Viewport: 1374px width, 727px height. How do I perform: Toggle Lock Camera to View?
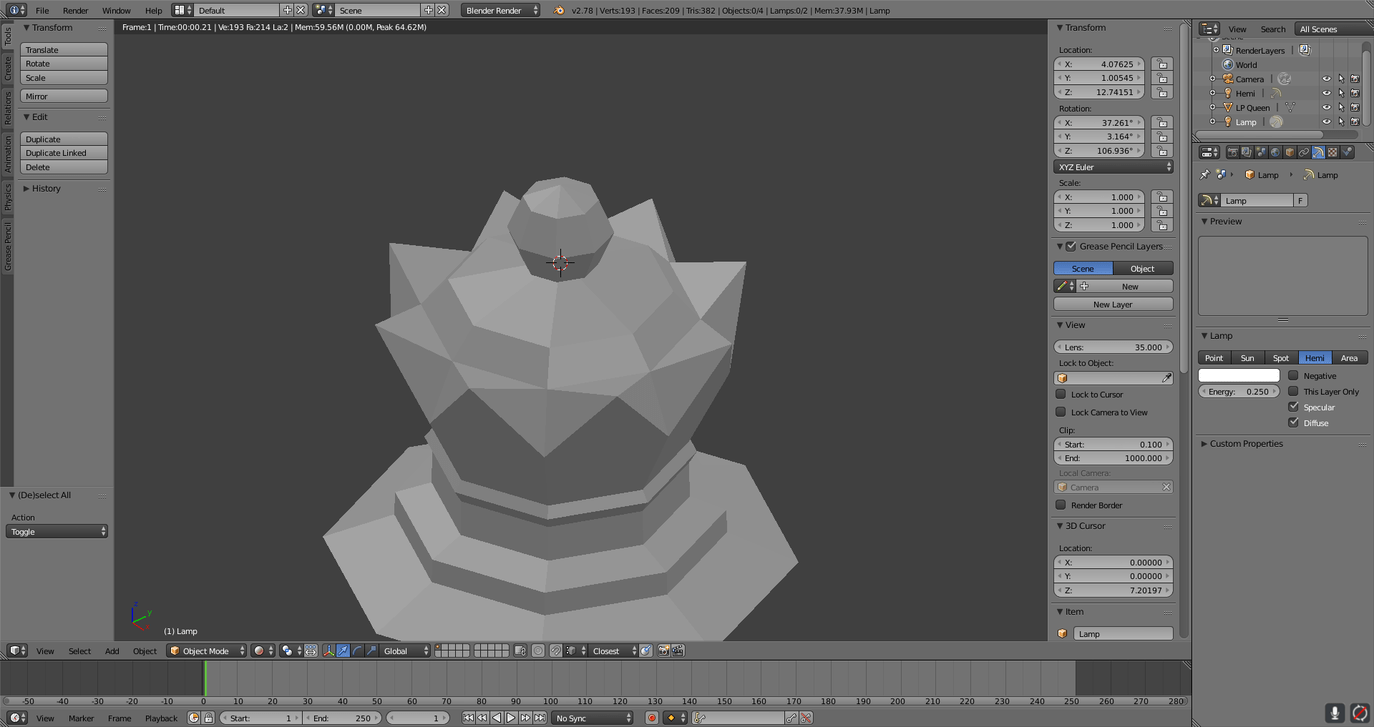(1061, 411)
